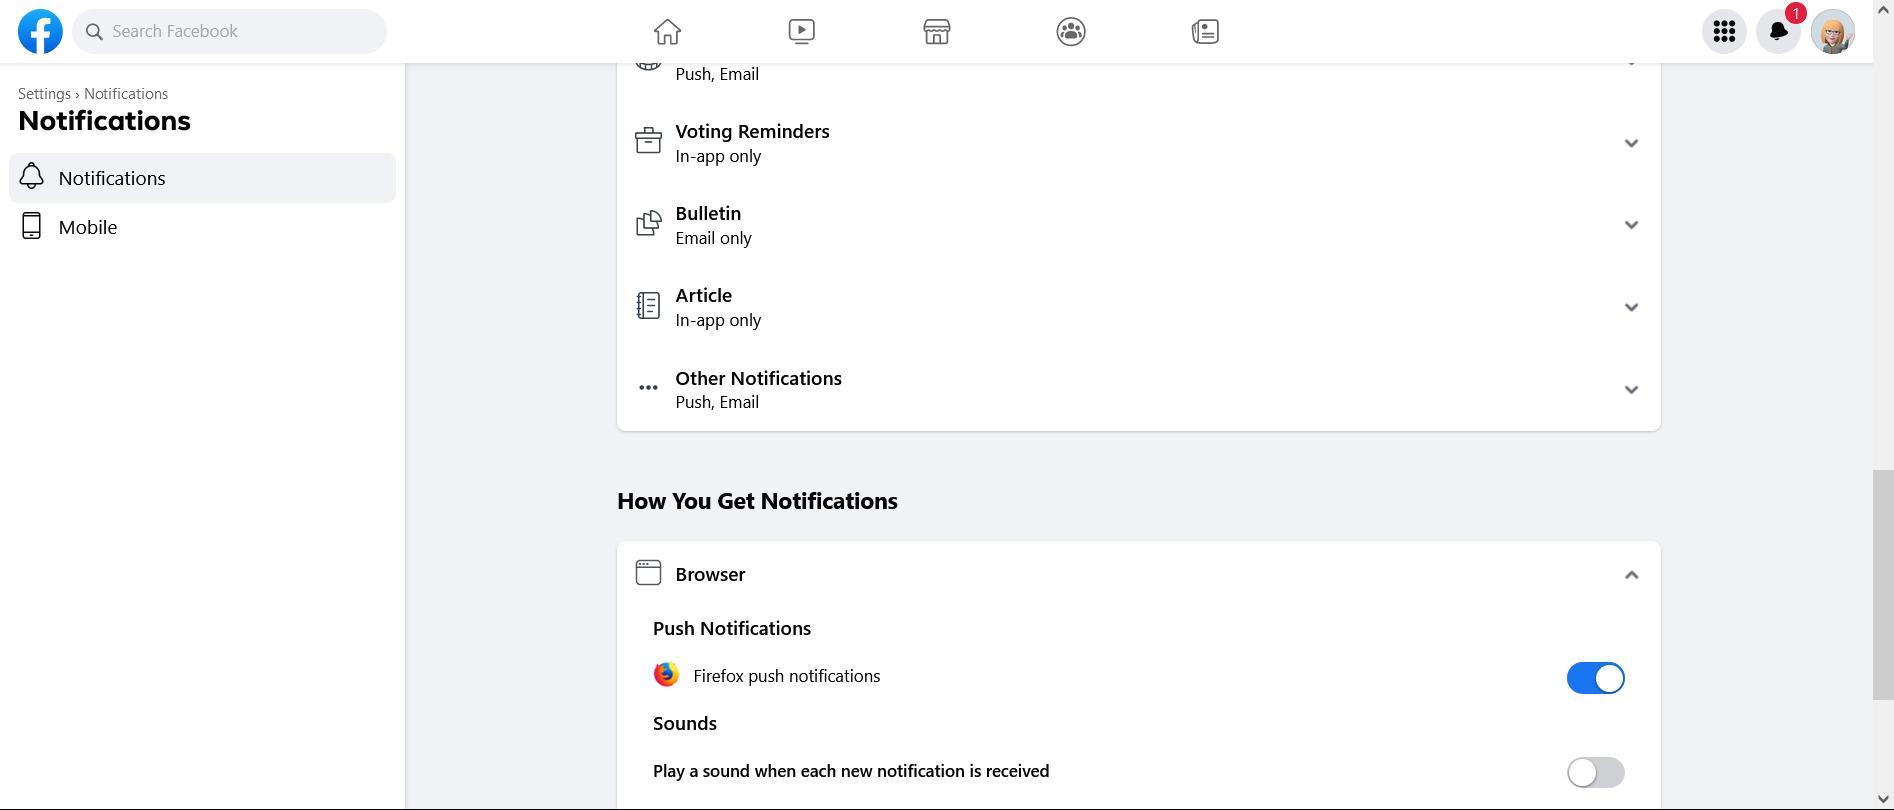Click the Article title
Screen dimensions: 1894x810
[703, 295]
